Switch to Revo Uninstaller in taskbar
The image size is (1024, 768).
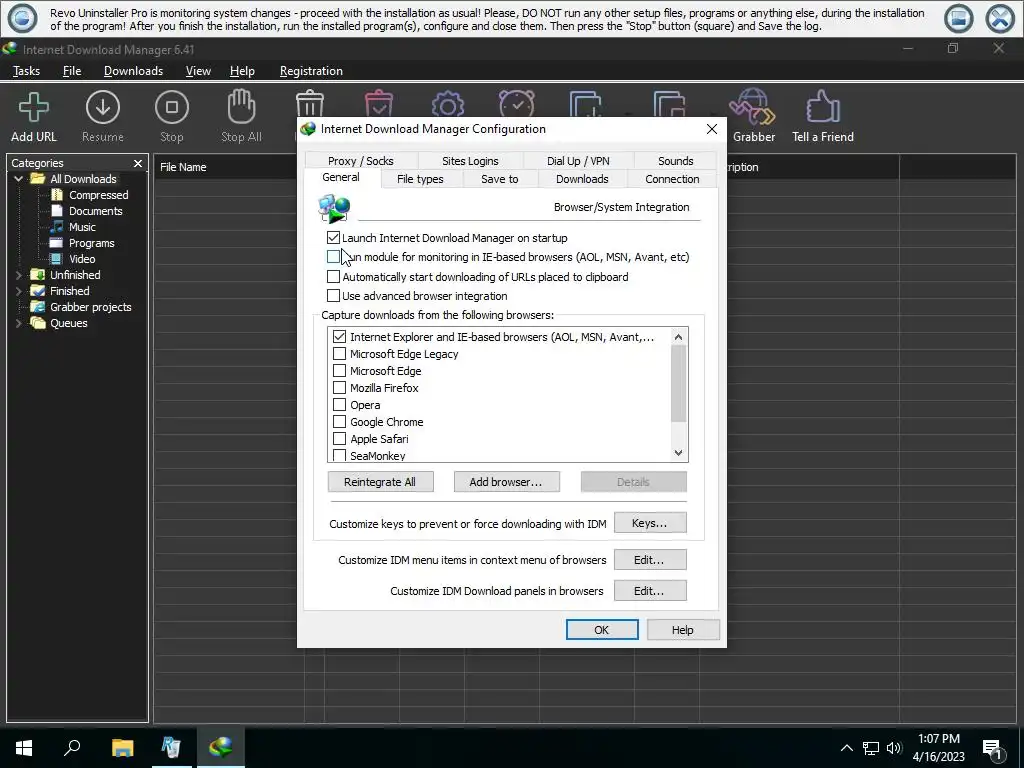171,747
